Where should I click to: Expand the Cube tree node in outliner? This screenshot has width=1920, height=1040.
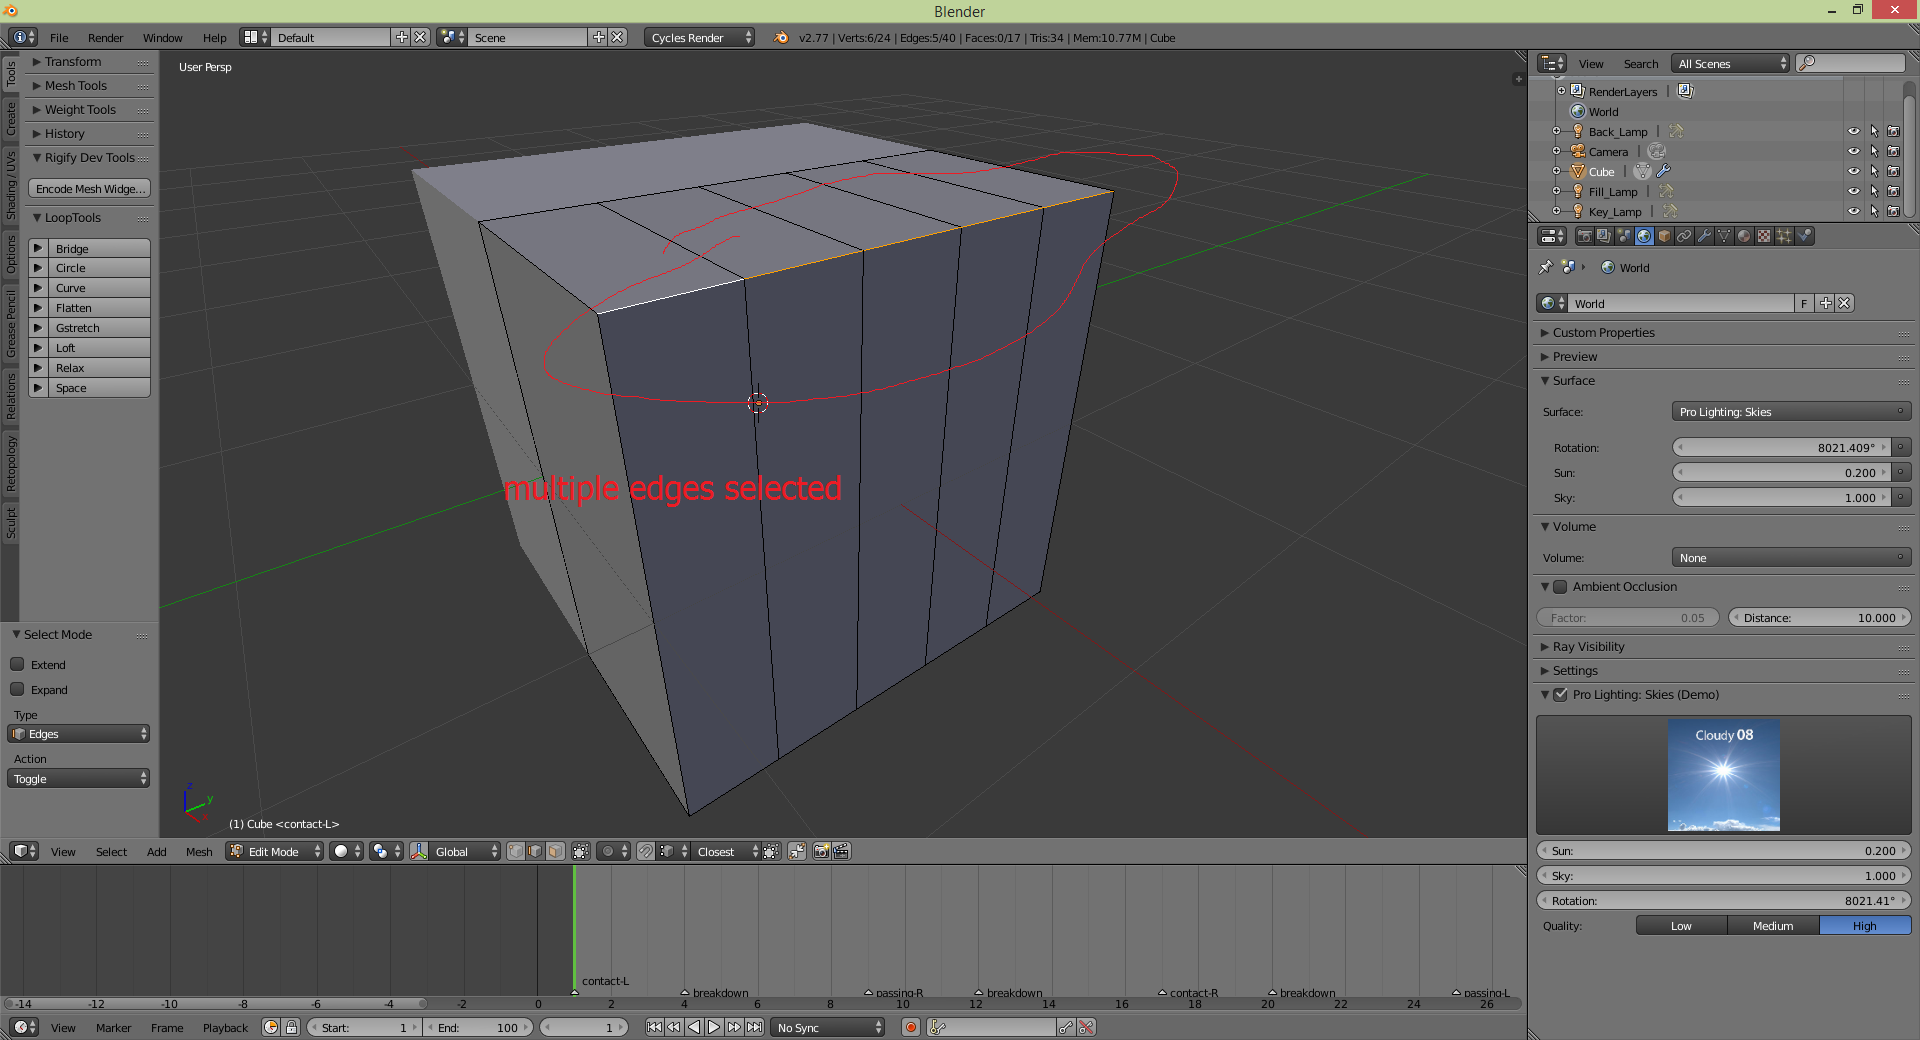(1556, 171)
